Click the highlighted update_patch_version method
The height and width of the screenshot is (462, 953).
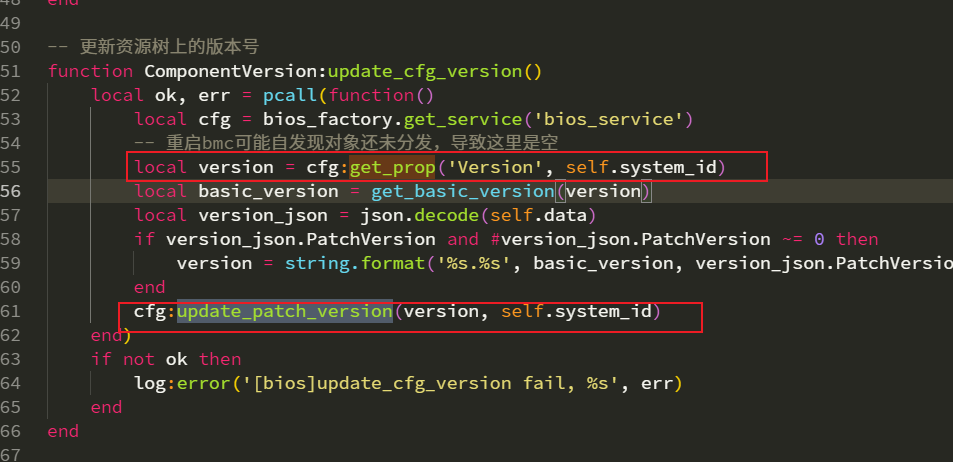coord(285,312)
